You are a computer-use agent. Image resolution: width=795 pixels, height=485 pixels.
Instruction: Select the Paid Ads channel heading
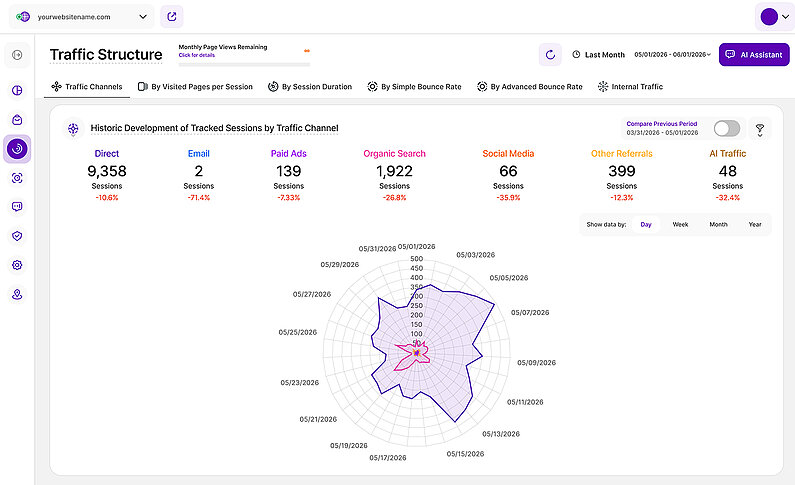[288, 154]
